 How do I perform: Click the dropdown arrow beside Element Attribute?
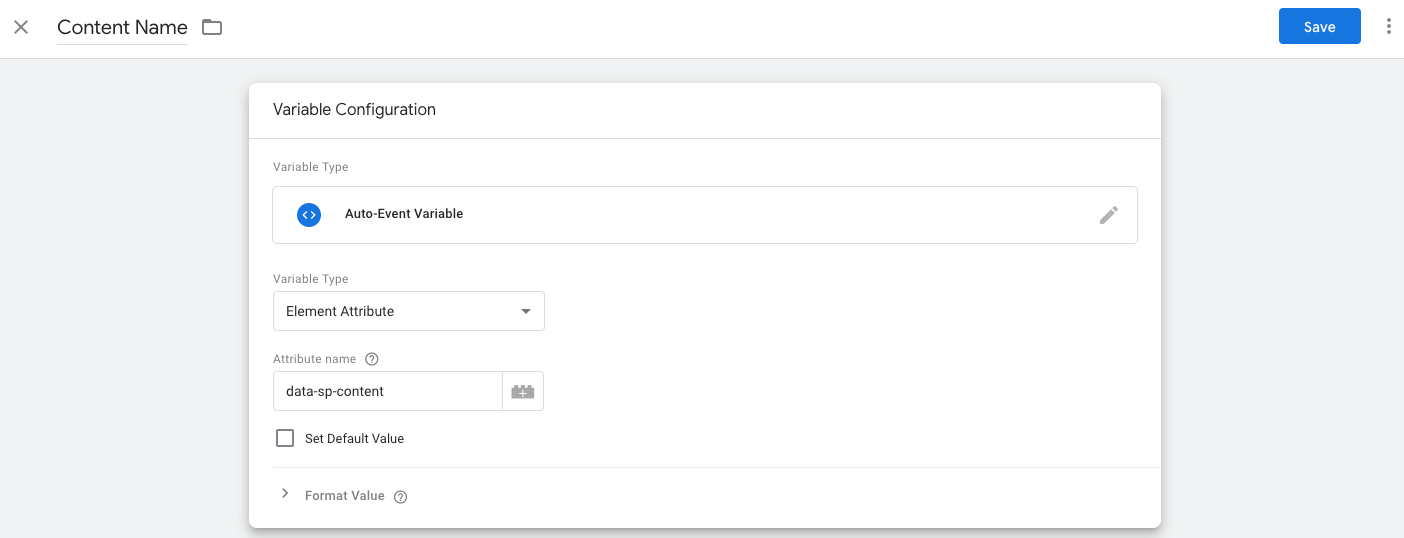tap(526, 311)
